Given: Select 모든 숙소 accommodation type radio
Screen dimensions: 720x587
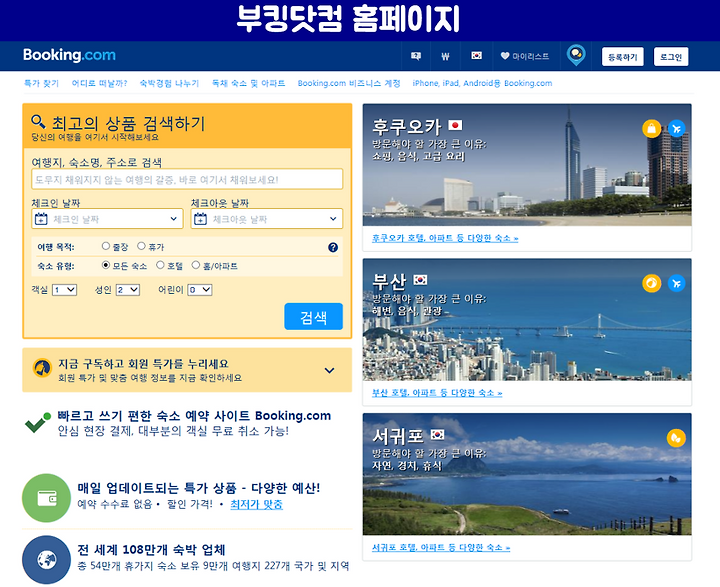Looking at the screenshot, I should (106, 265).
